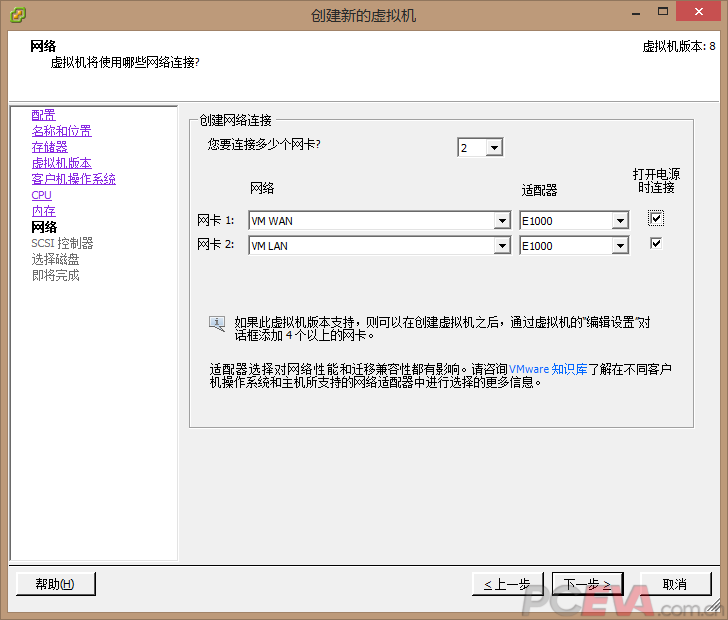Click the 下一步 next button
The image size is (728, 620).
point(587,584)
